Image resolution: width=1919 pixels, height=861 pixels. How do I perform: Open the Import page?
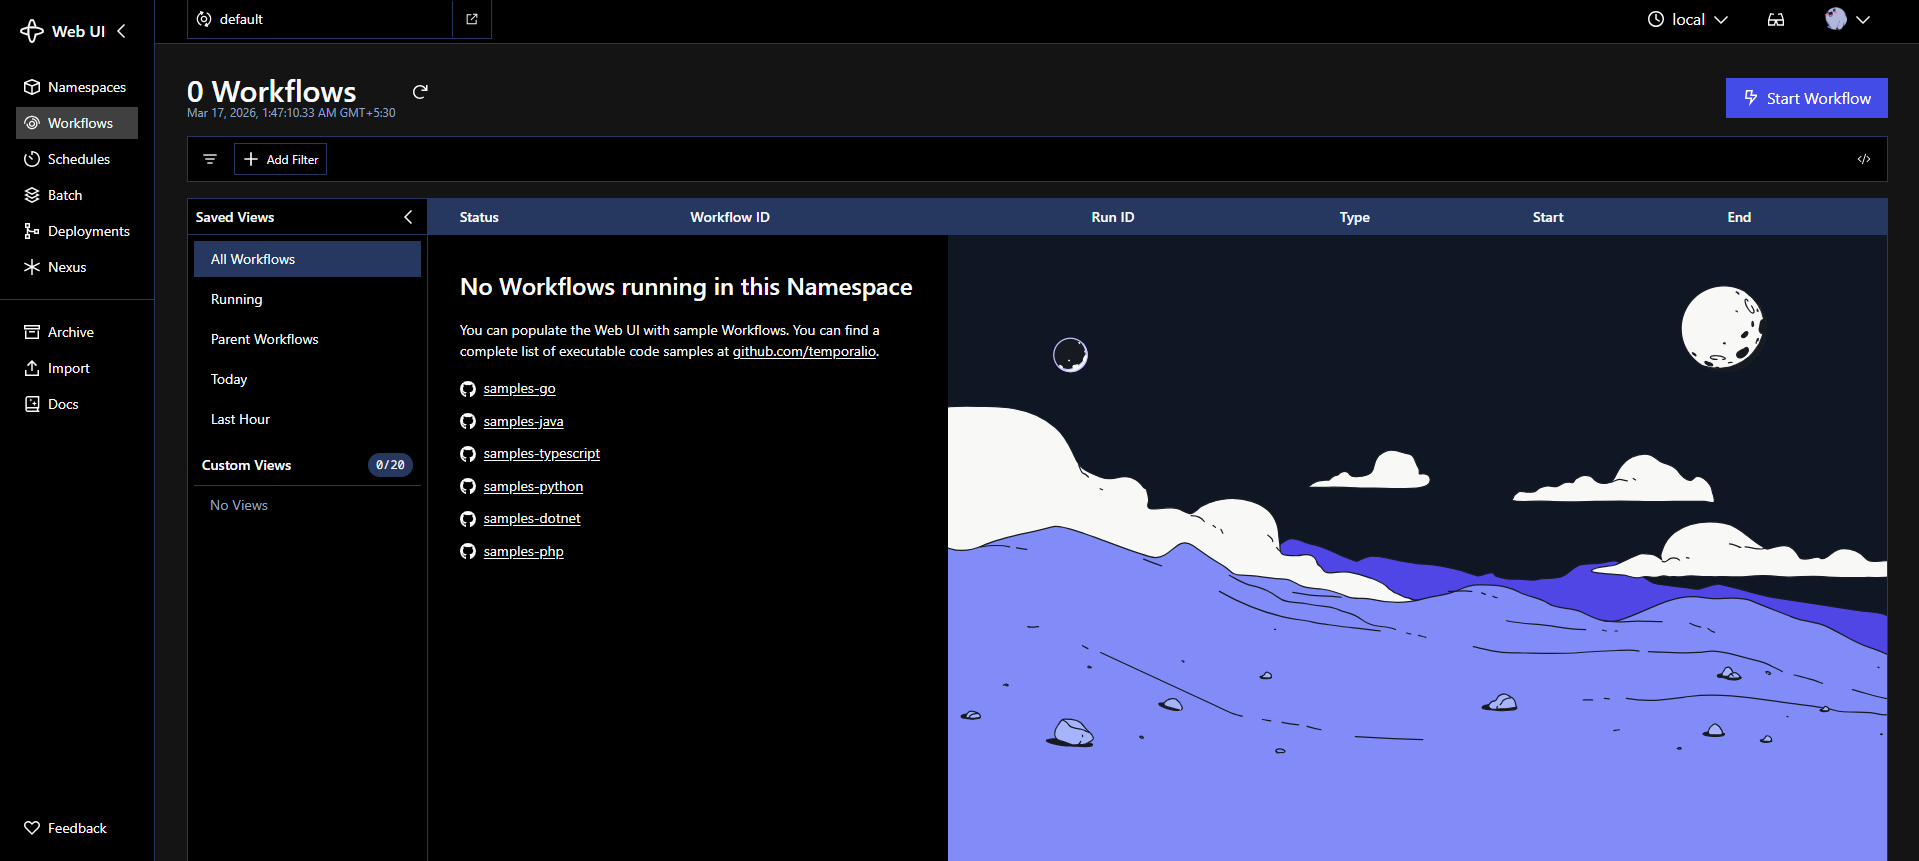(x=76, y=368)
